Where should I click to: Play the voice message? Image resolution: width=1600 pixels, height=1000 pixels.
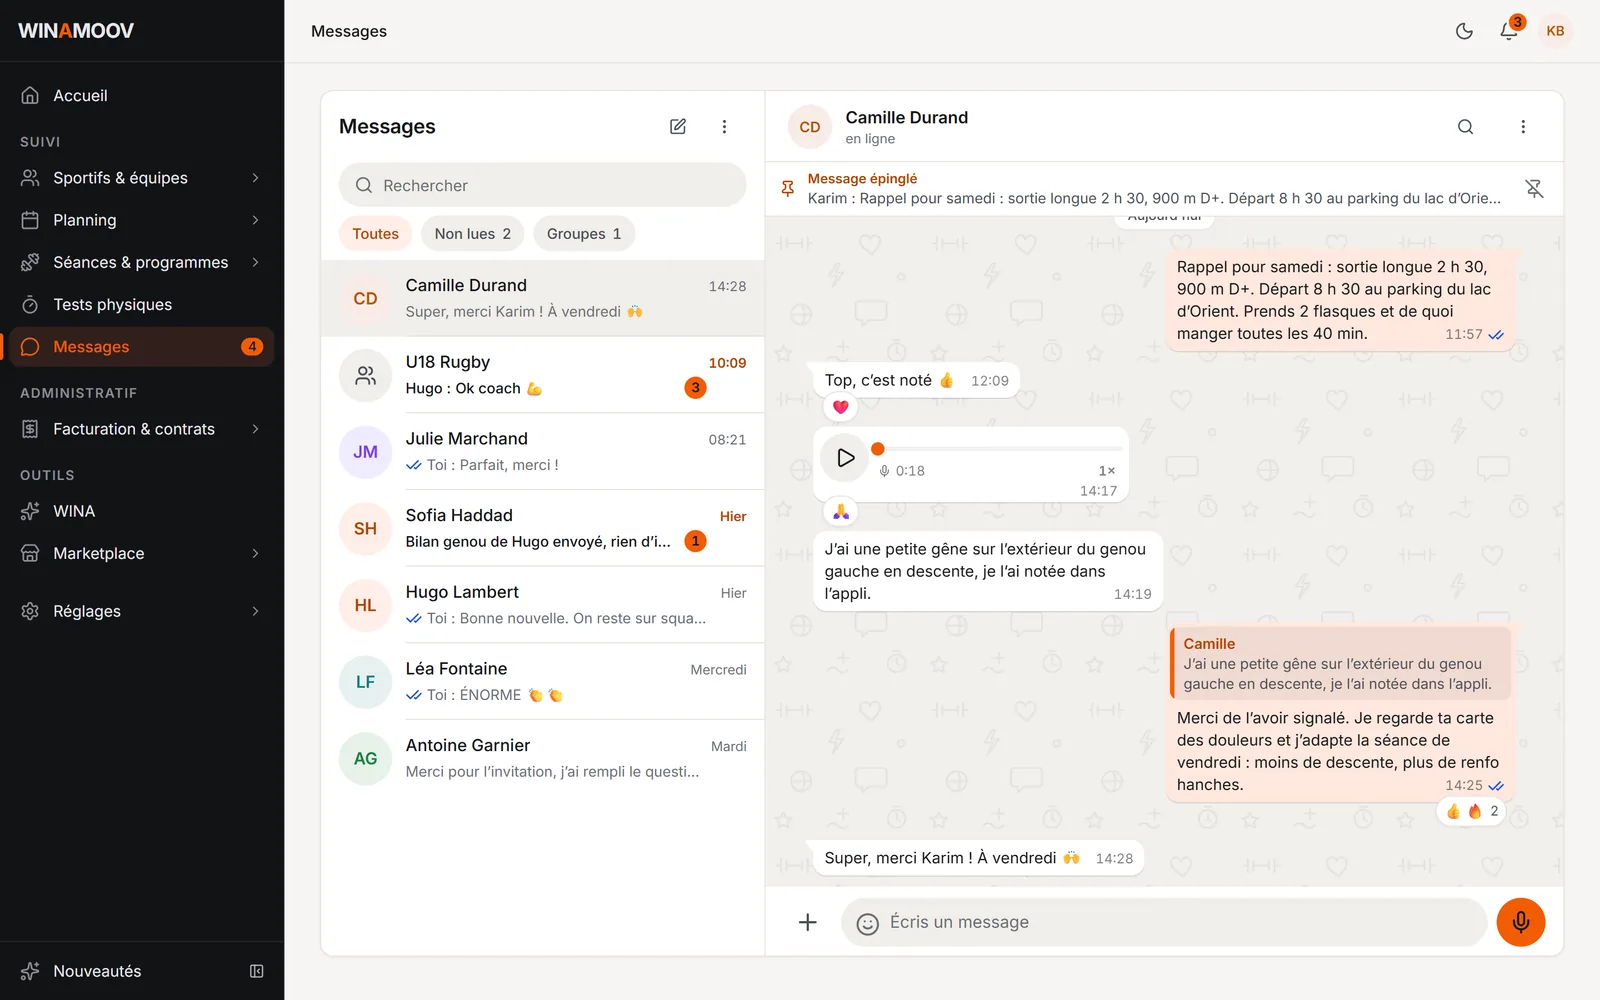(x=845, y=457)
